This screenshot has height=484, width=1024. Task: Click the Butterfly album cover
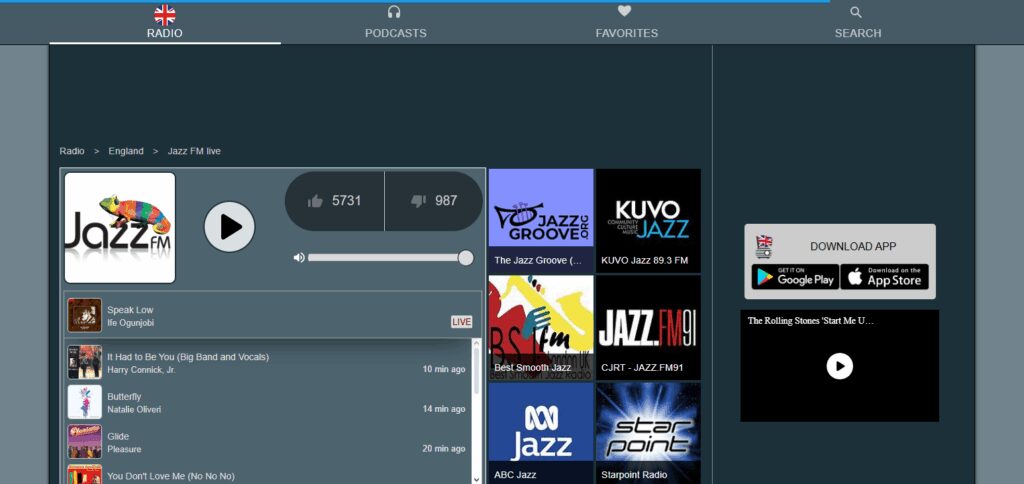[85, 402]
